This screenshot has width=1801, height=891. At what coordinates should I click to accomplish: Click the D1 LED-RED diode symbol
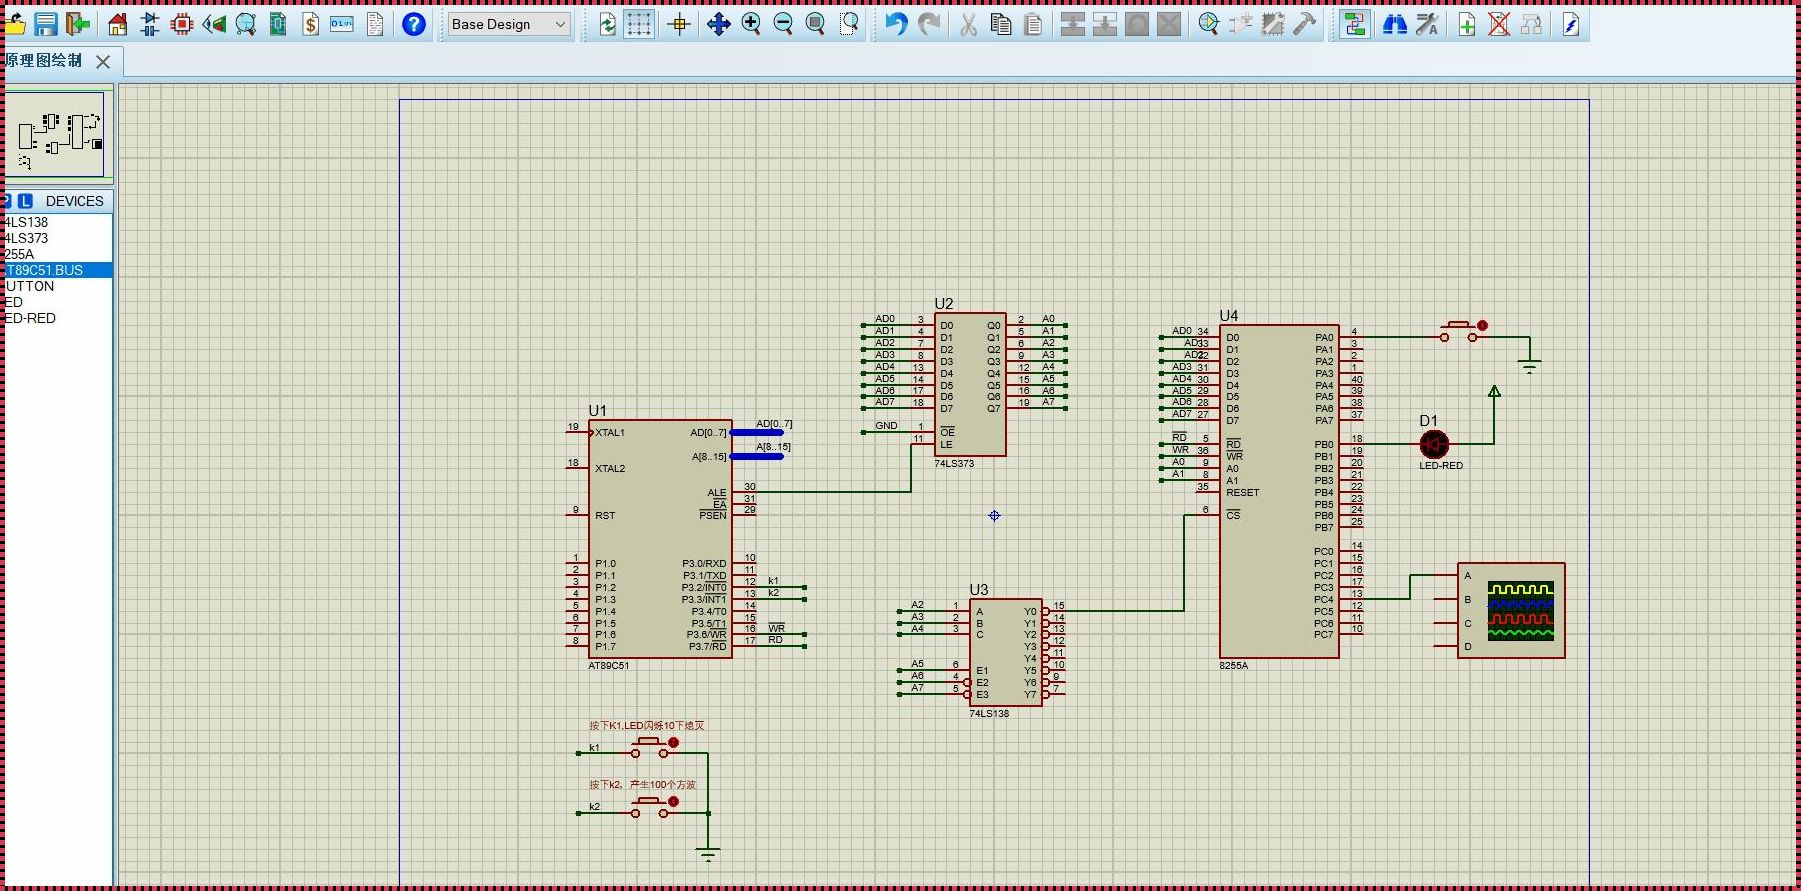tap(1434, 444)
